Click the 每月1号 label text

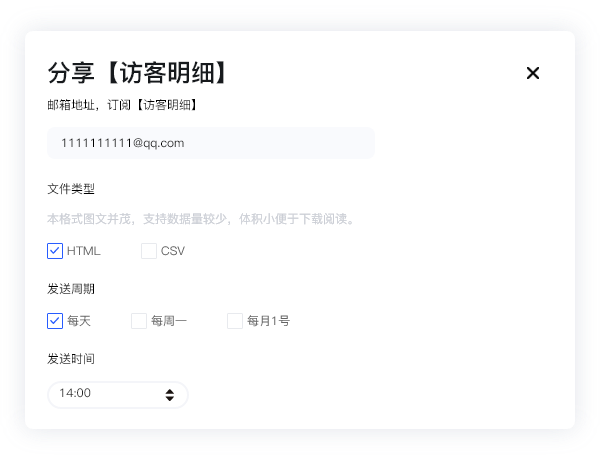click(268, 321)
